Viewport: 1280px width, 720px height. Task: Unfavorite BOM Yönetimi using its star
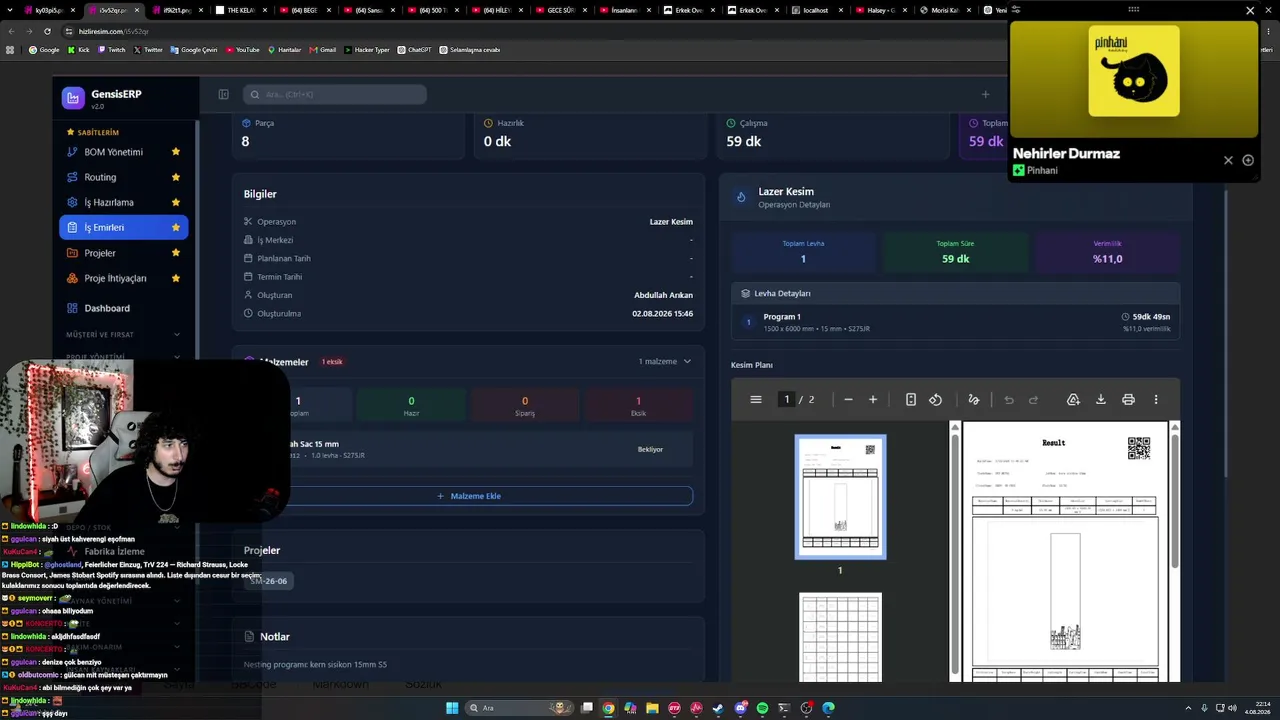(x=176, y=152)
